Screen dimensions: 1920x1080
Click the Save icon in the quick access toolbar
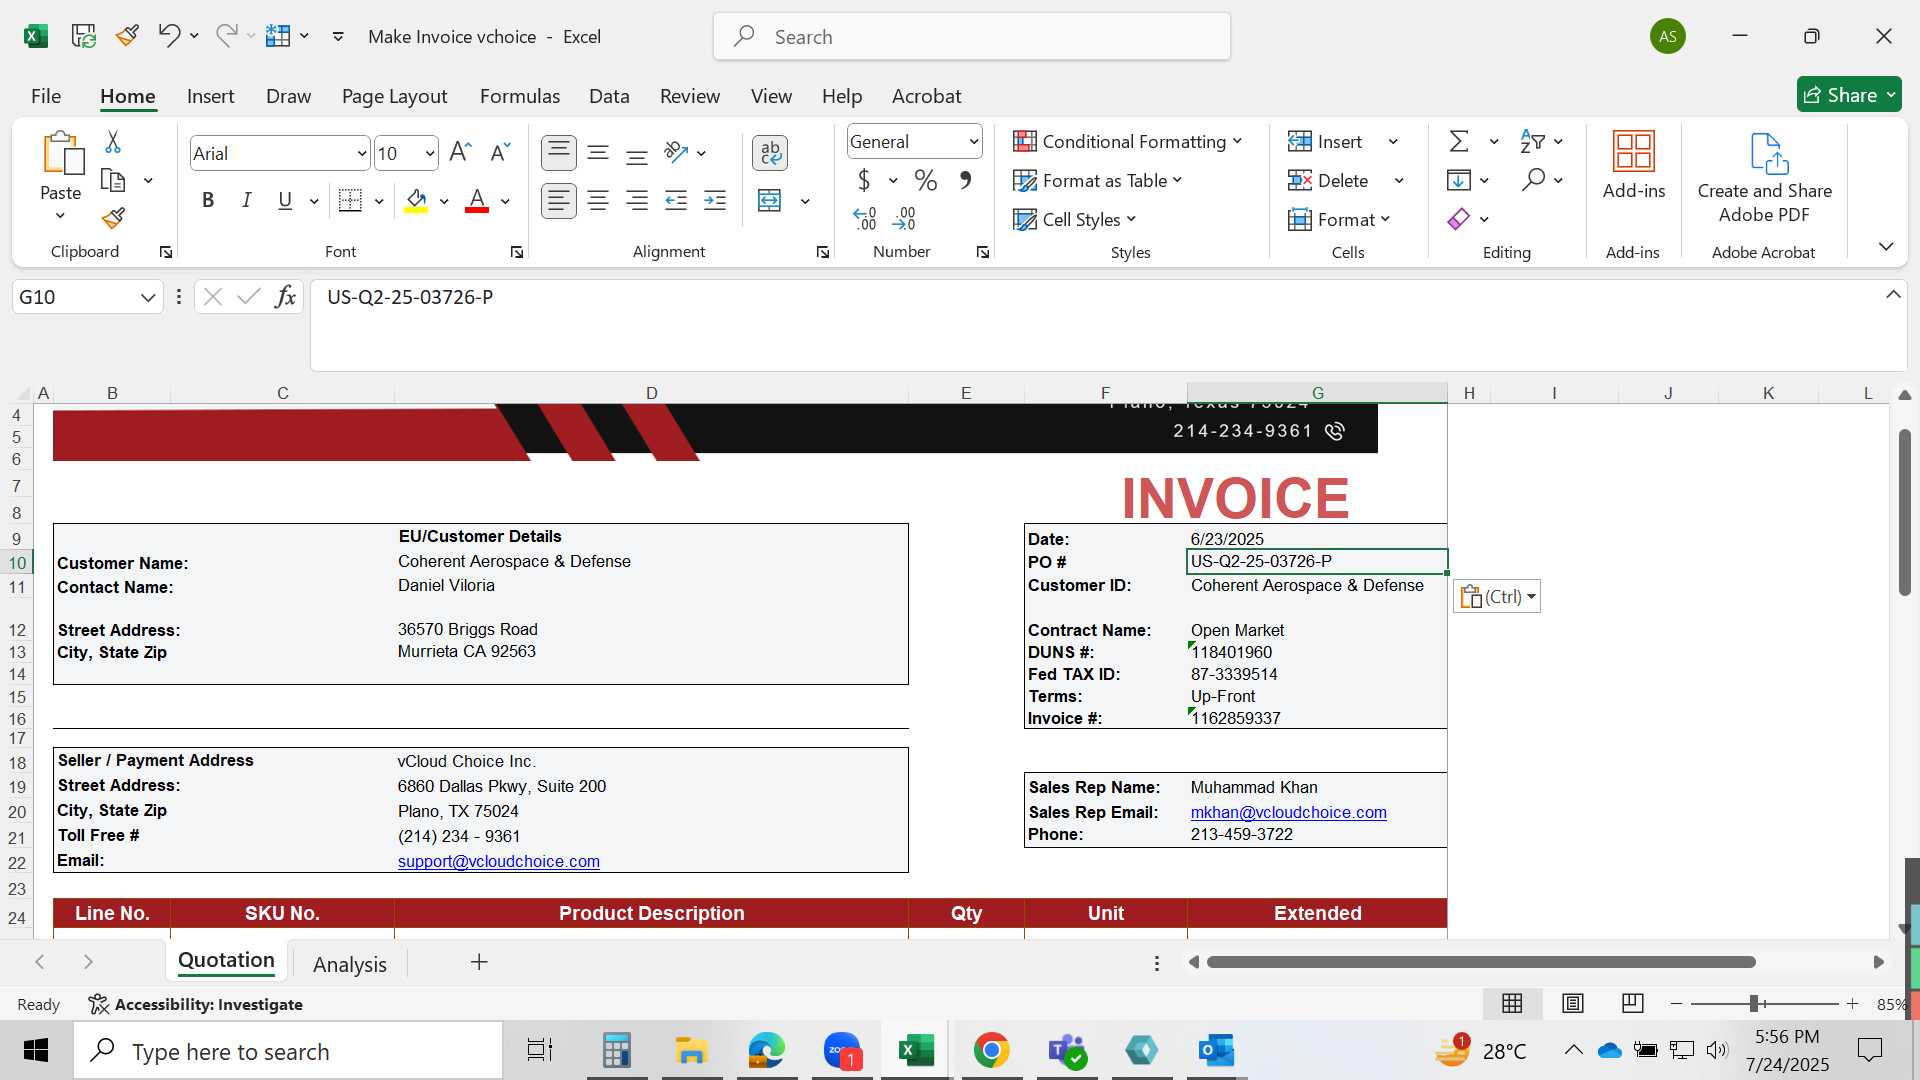point(84,36)
